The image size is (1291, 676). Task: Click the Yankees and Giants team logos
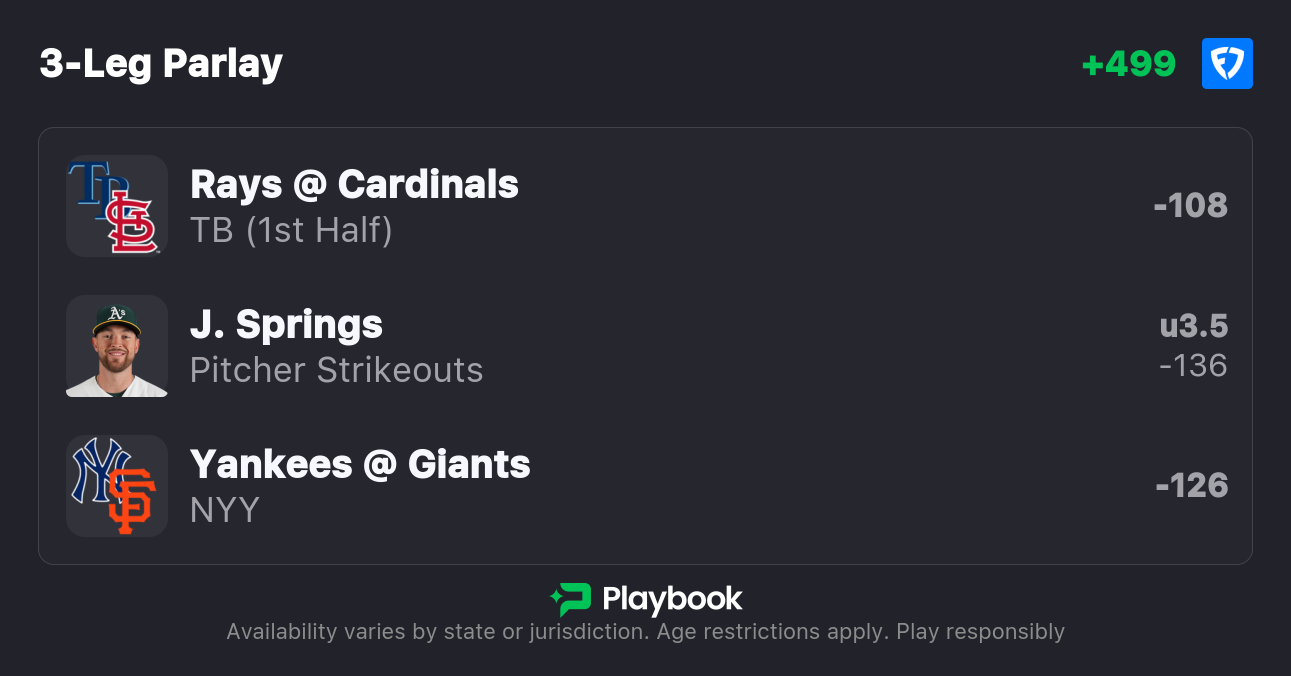117,486
